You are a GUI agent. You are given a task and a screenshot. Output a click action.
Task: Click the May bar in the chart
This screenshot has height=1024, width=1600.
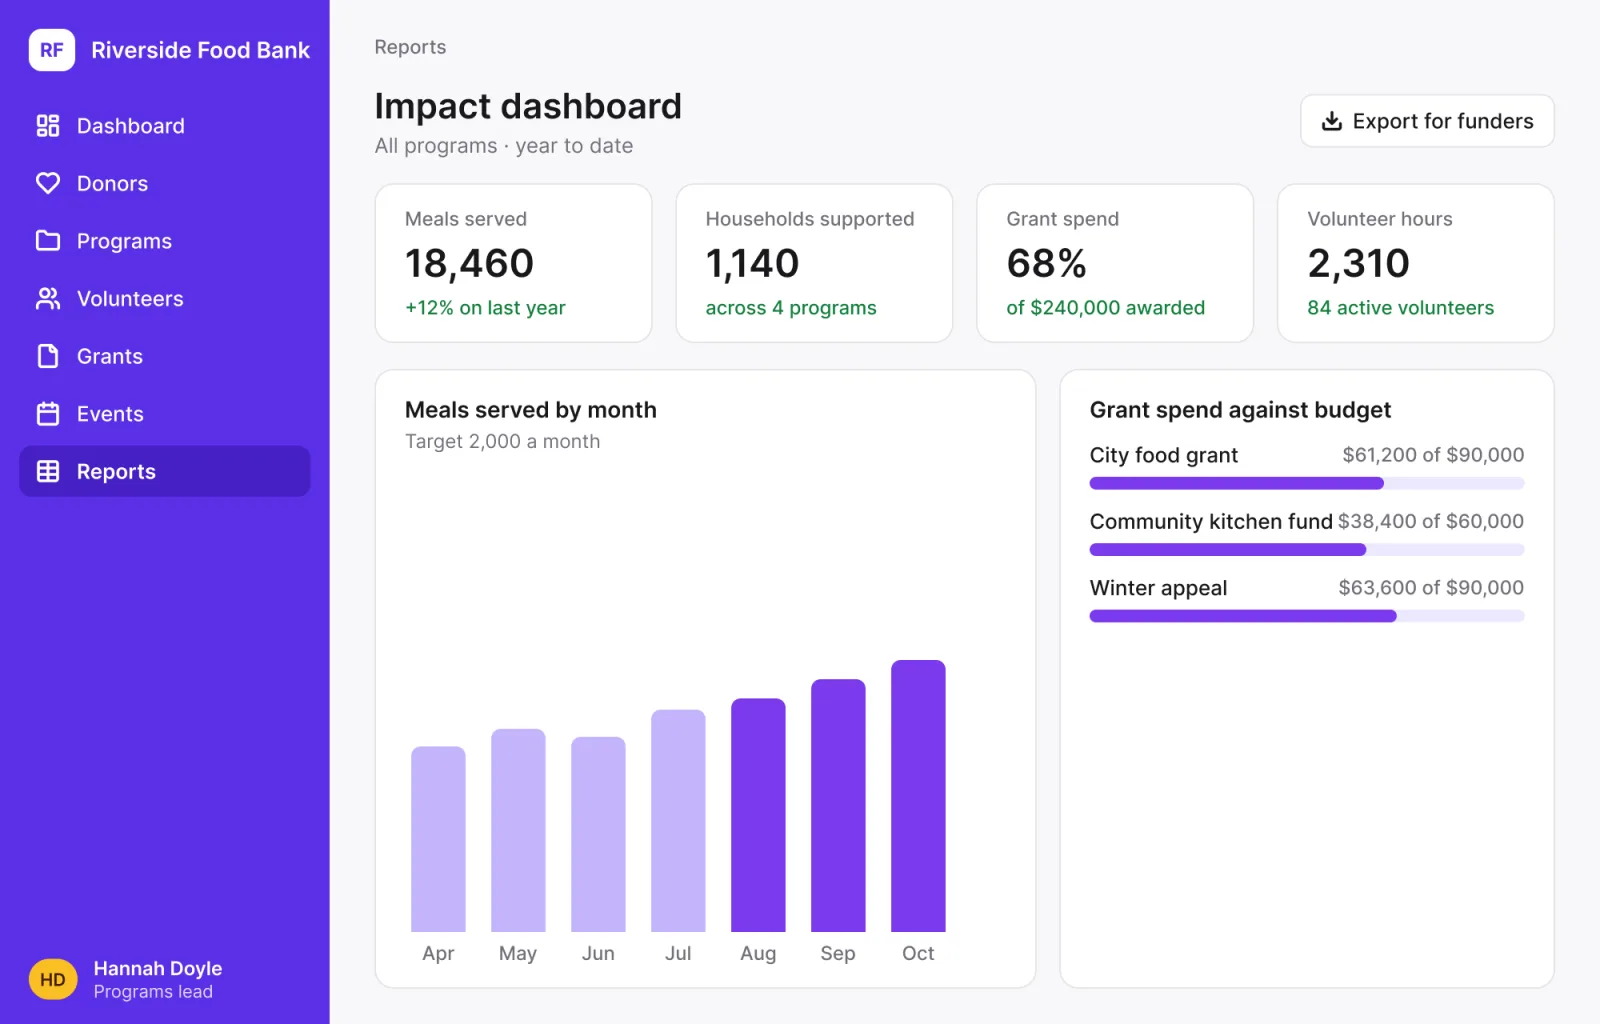click(x=518, y=830)
